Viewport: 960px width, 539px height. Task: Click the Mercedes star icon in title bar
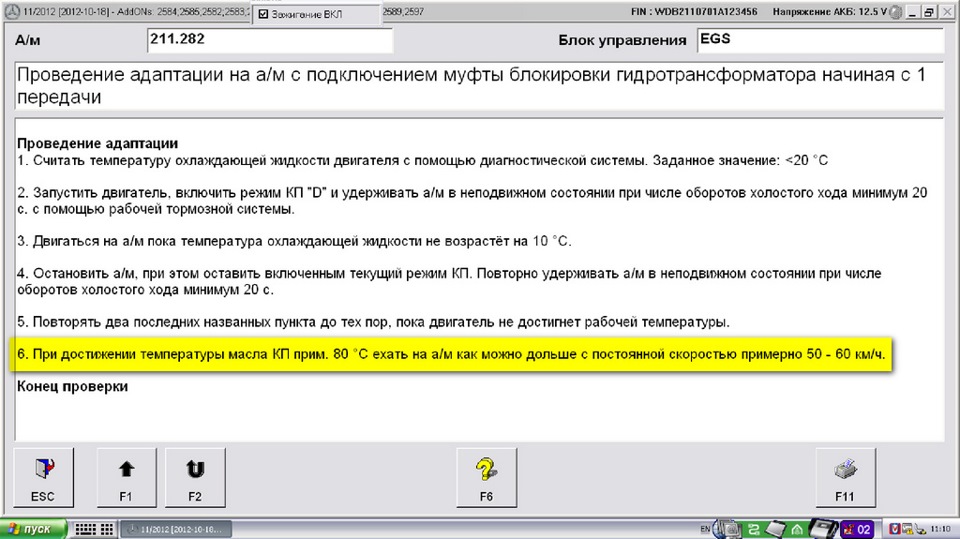pos(12,12)
